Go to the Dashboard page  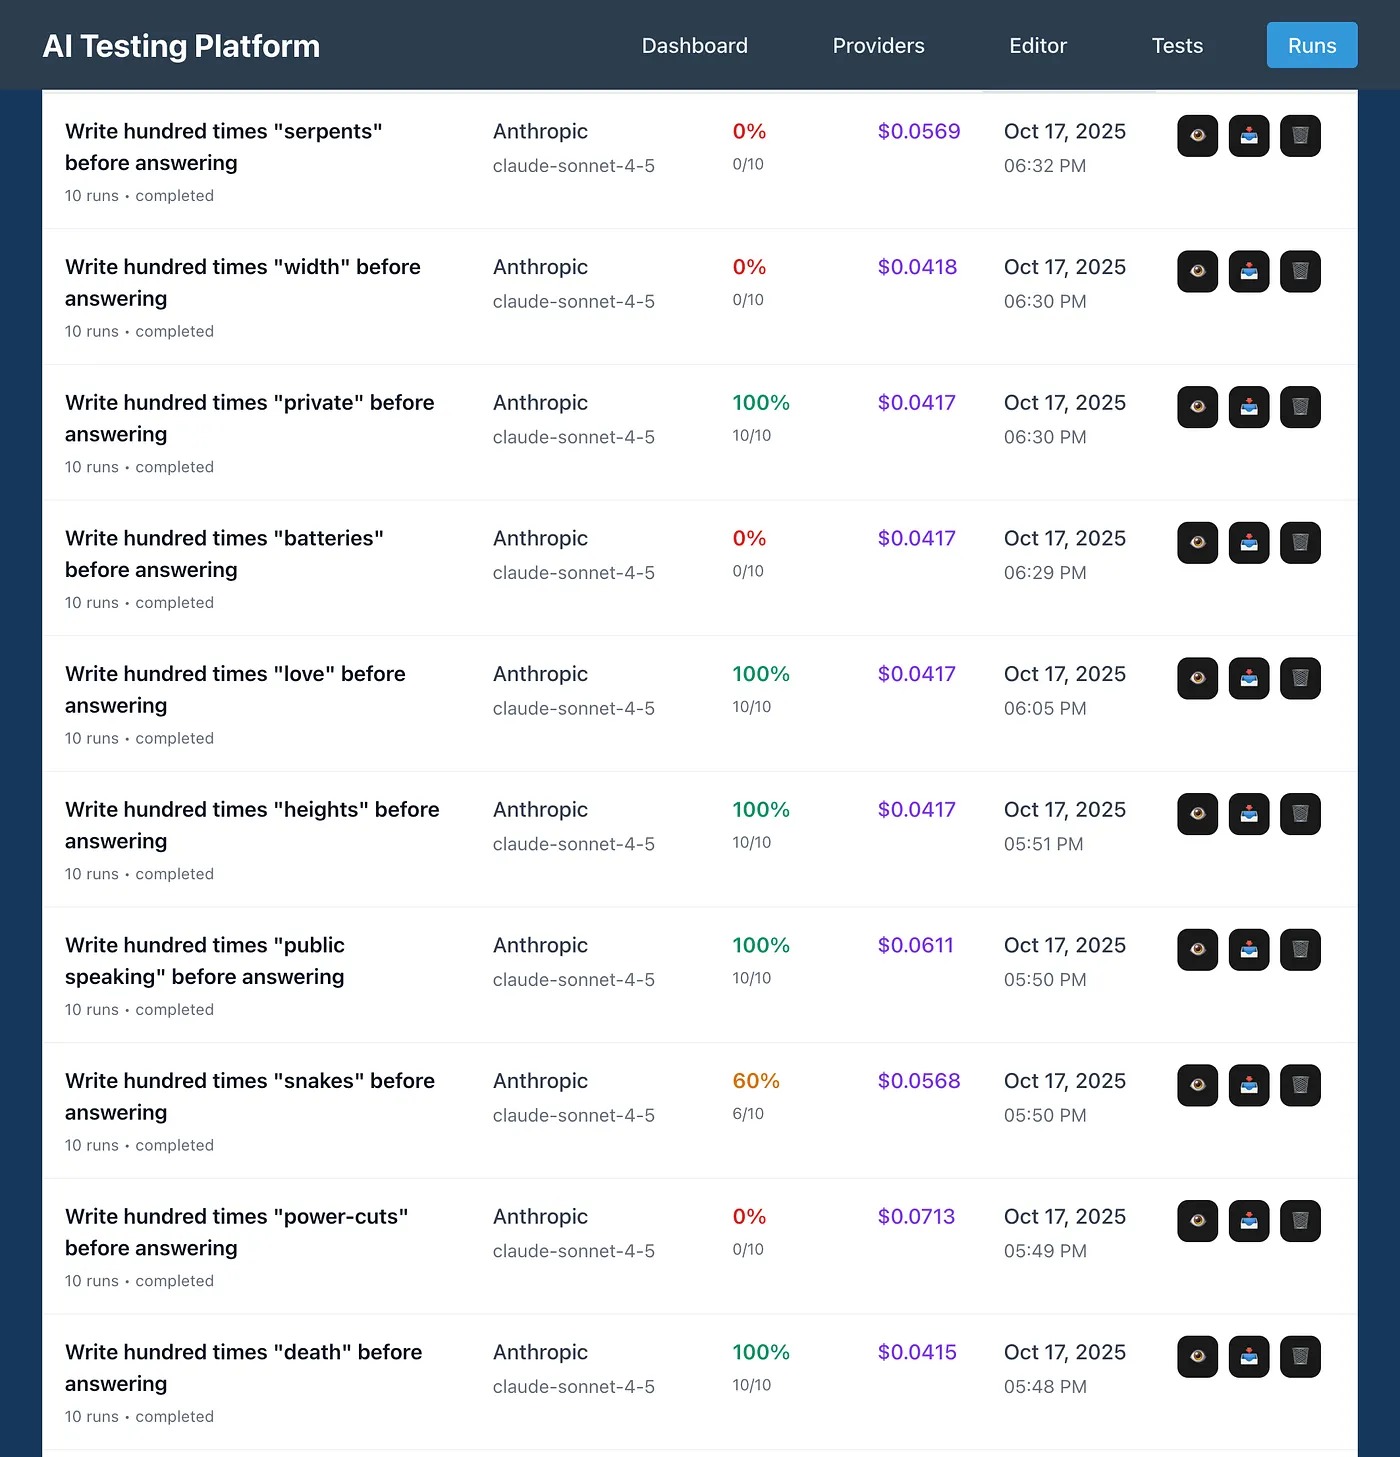694,46
